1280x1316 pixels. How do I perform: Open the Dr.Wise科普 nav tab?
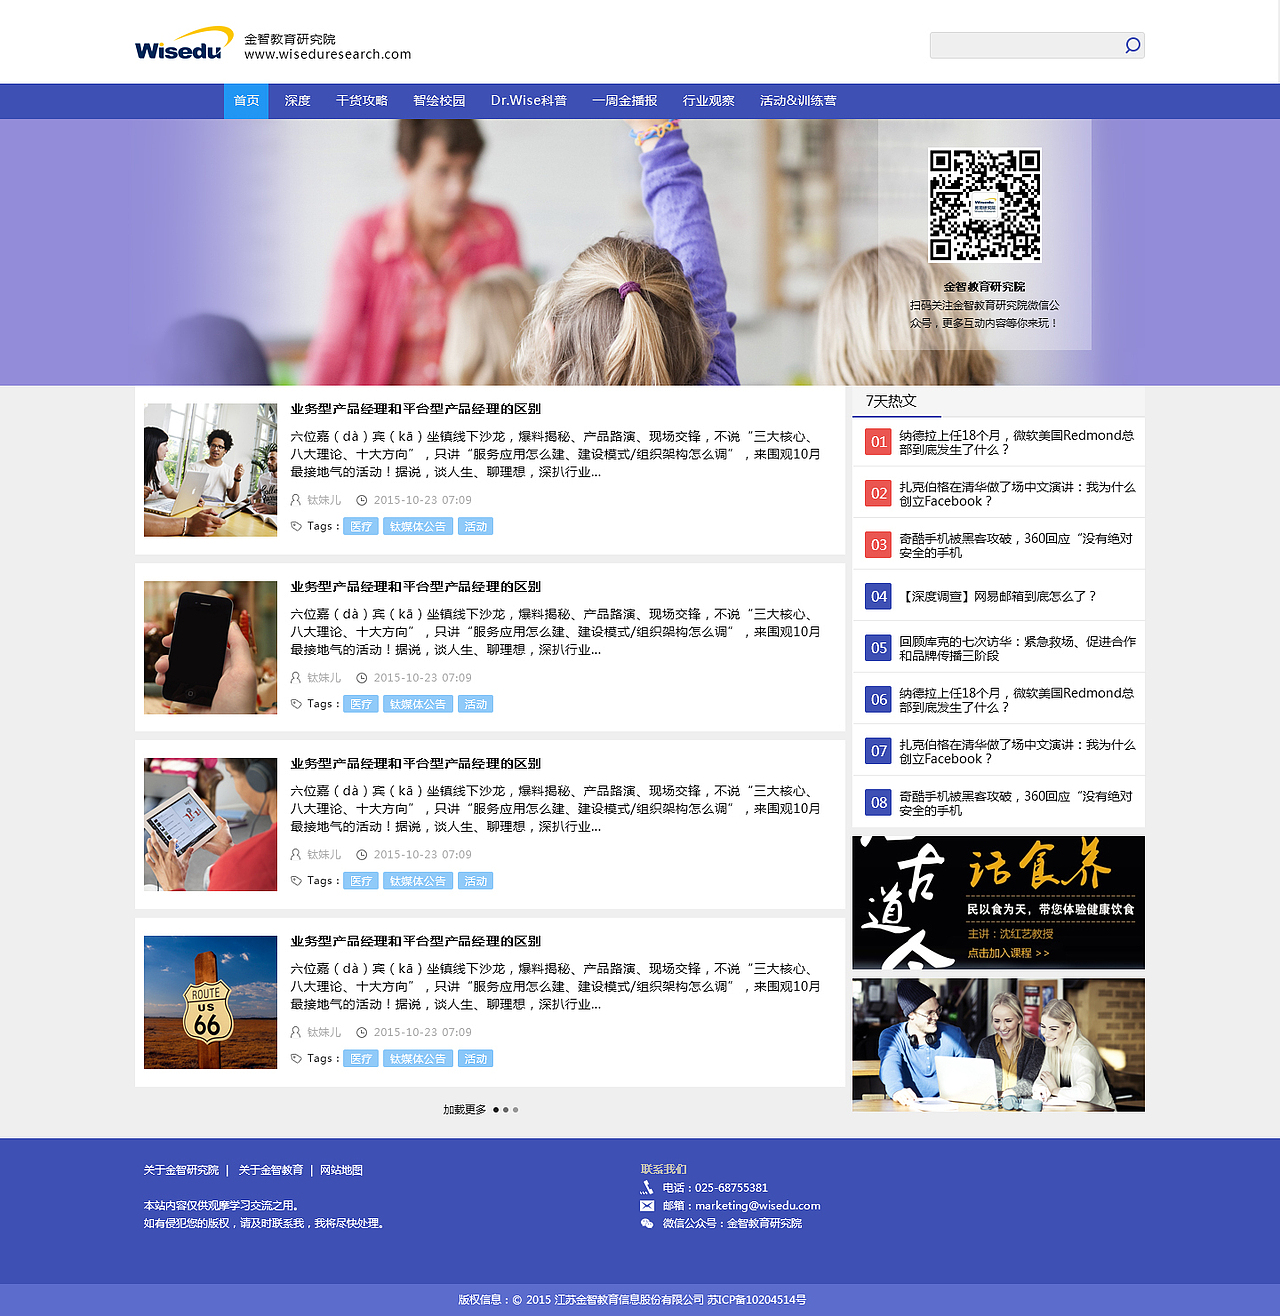point(529,101)
